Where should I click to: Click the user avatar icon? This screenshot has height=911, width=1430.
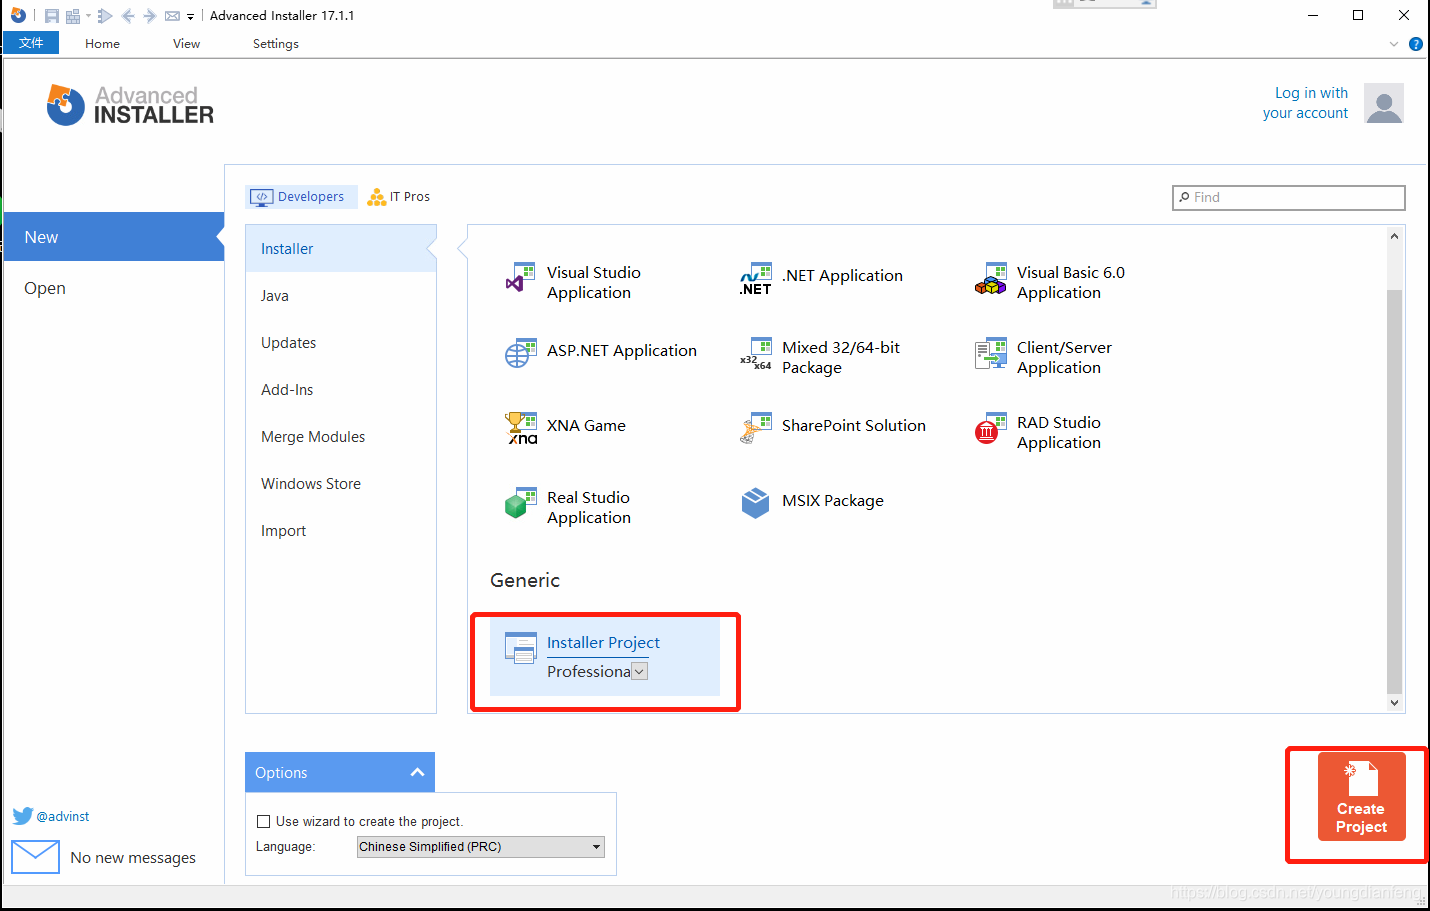pos(1384,103)
